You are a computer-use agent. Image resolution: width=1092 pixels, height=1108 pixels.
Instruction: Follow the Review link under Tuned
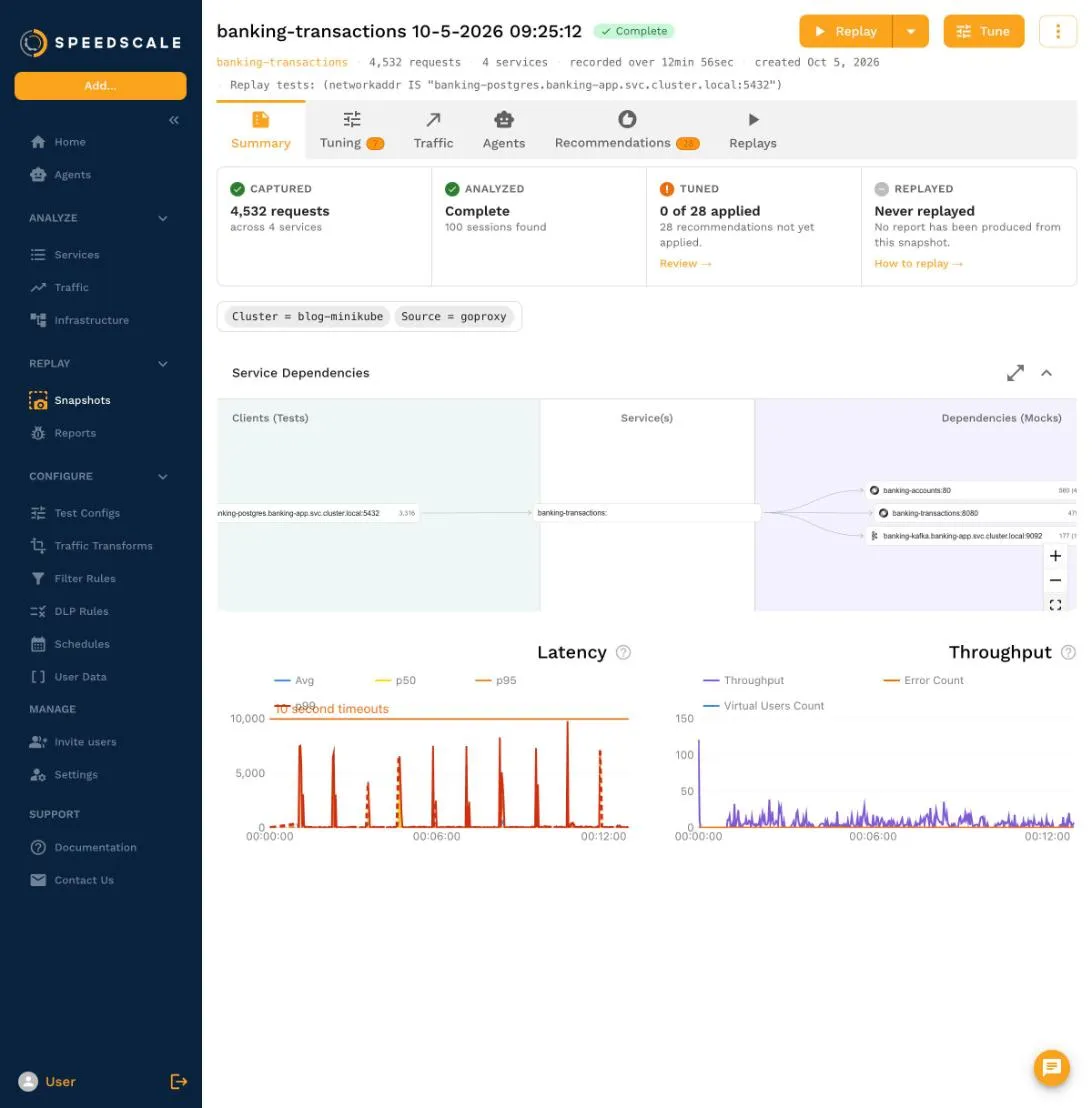pos(685,264)
